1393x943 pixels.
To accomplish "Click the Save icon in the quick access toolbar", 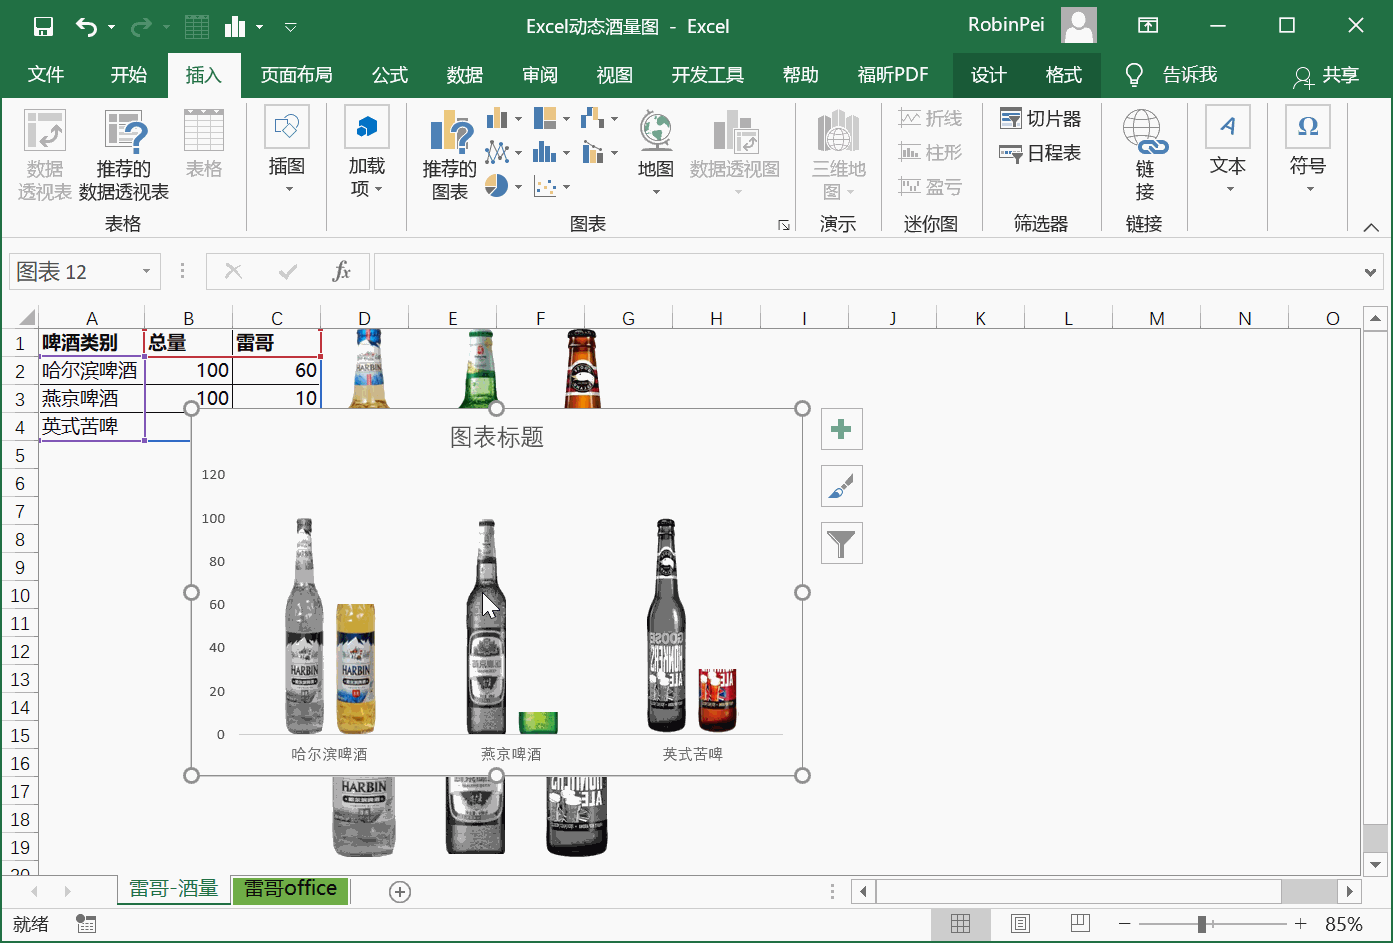I will (x=43, y=27).
